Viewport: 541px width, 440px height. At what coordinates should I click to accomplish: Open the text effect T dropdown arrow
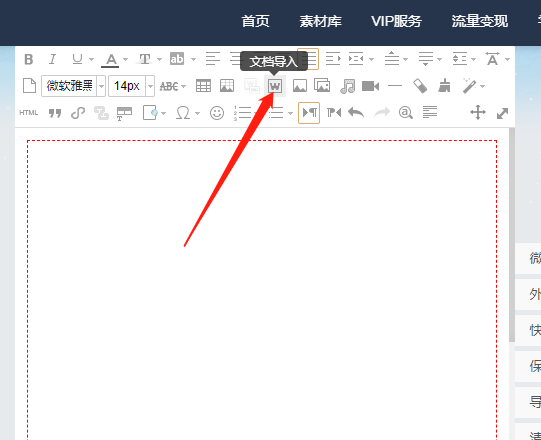159,59
